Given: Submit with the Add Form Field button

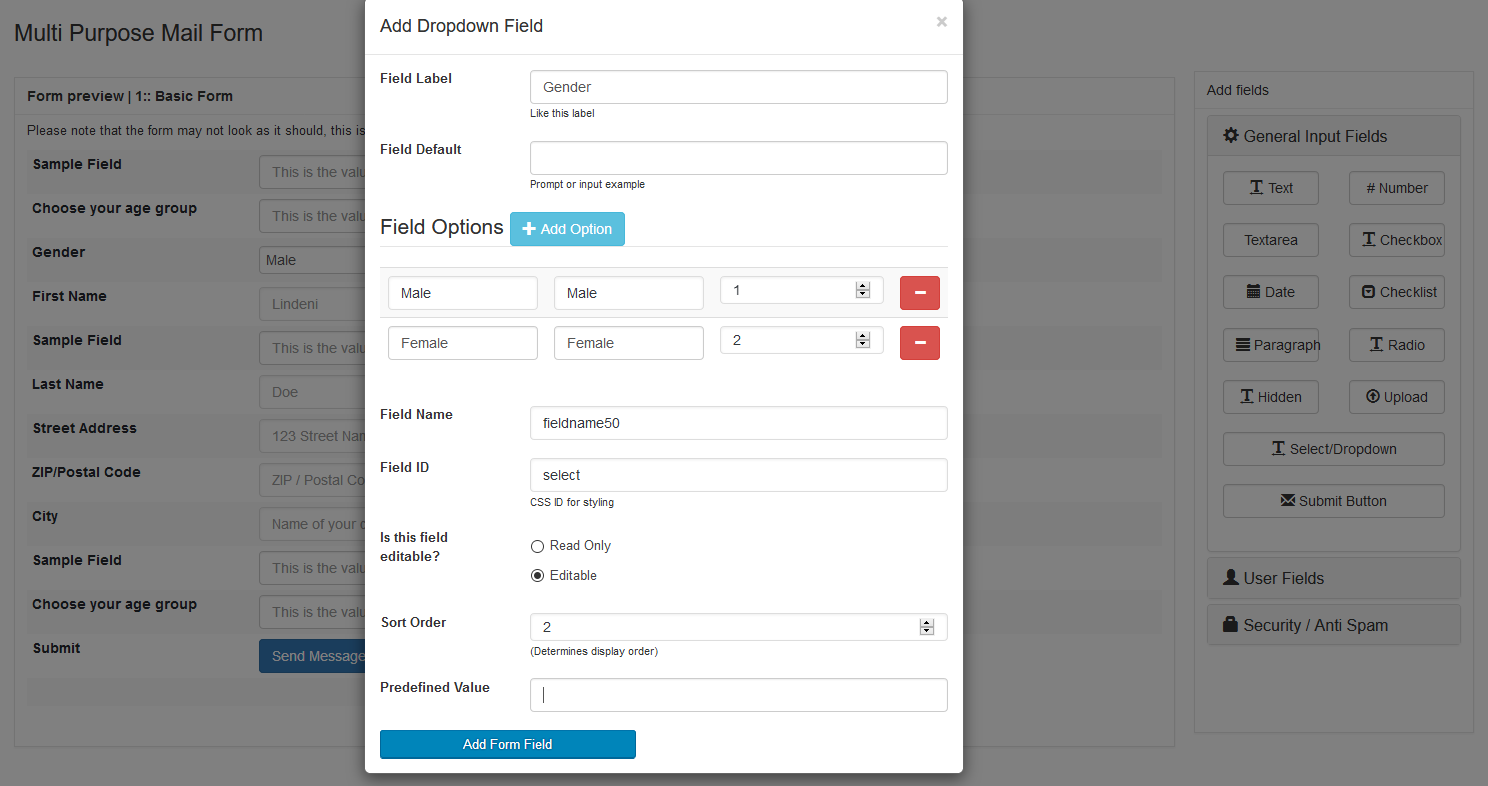Looking at the screenshot, I should tap(508, 744).
